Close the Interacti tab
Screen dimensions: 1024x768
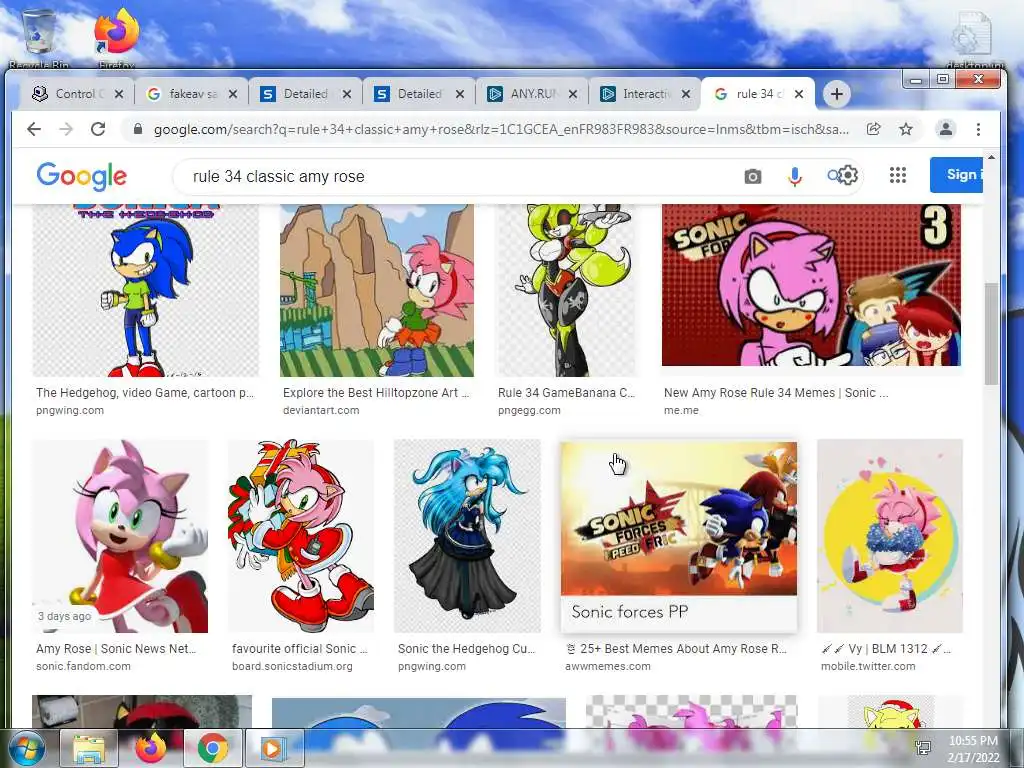point(686,94)
